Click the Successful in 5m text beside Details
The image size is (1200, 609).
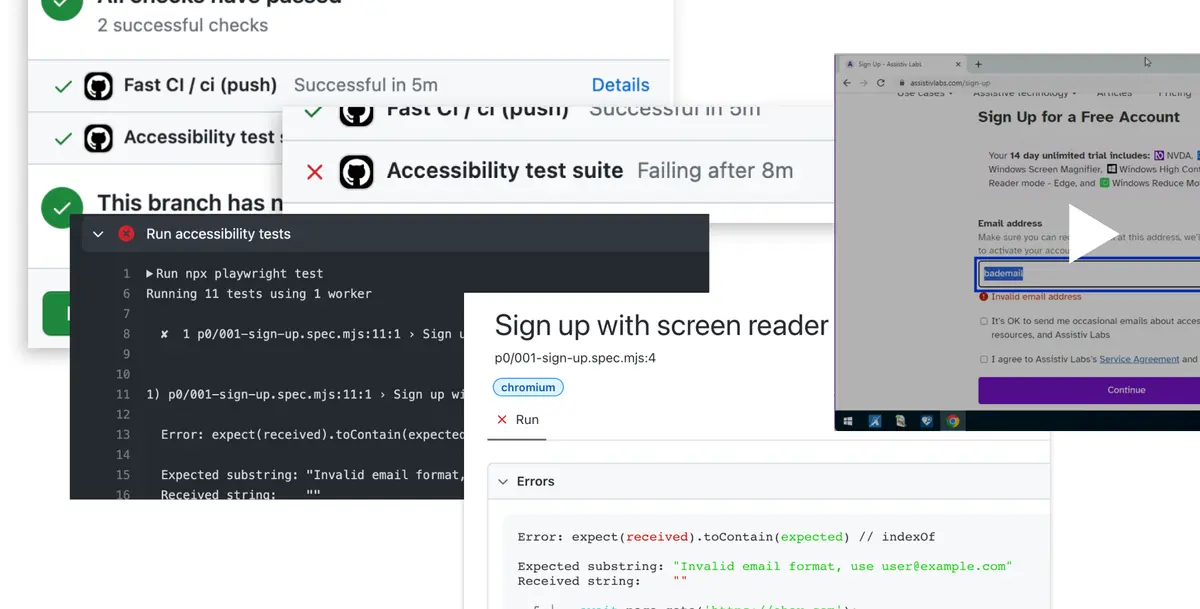point(366,85)
